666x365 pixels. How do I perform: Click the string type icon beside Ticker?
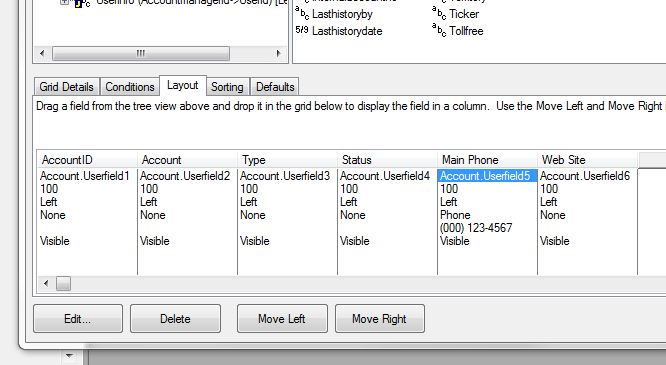click(x=439, y=14)
